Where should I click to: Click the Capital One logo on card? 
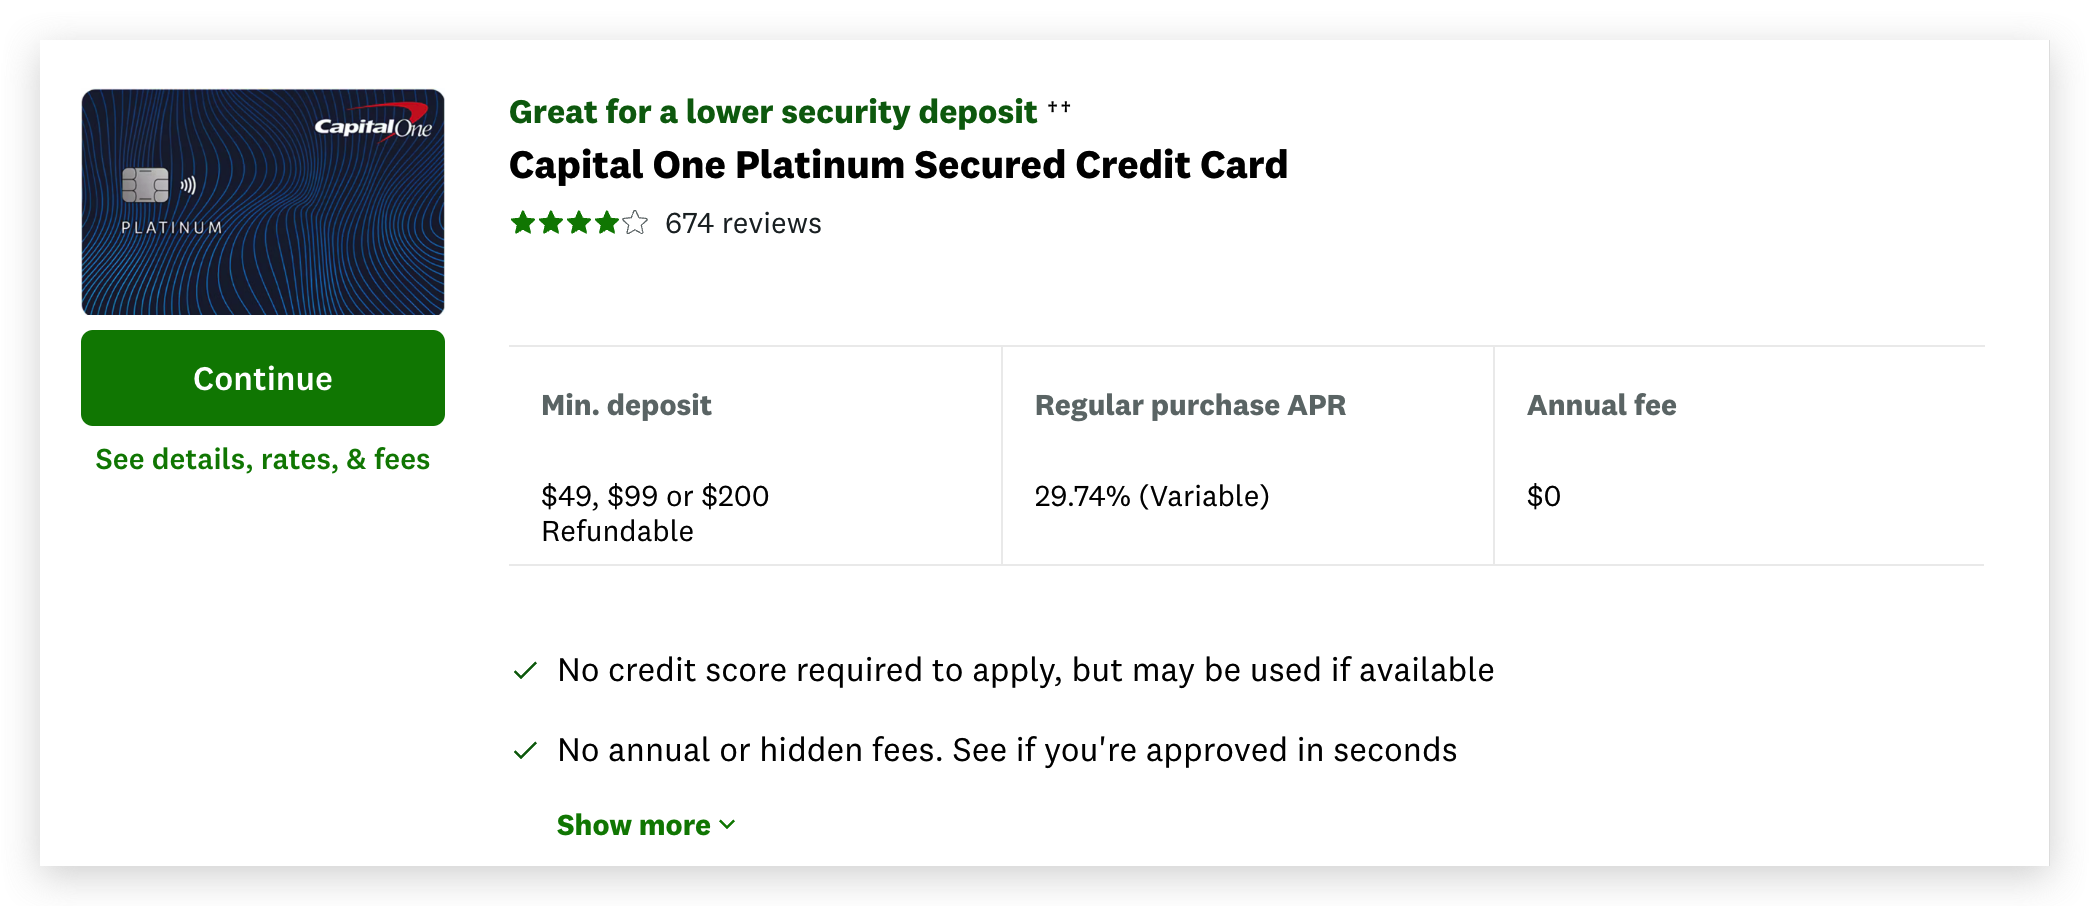click(x=373, y=123)
